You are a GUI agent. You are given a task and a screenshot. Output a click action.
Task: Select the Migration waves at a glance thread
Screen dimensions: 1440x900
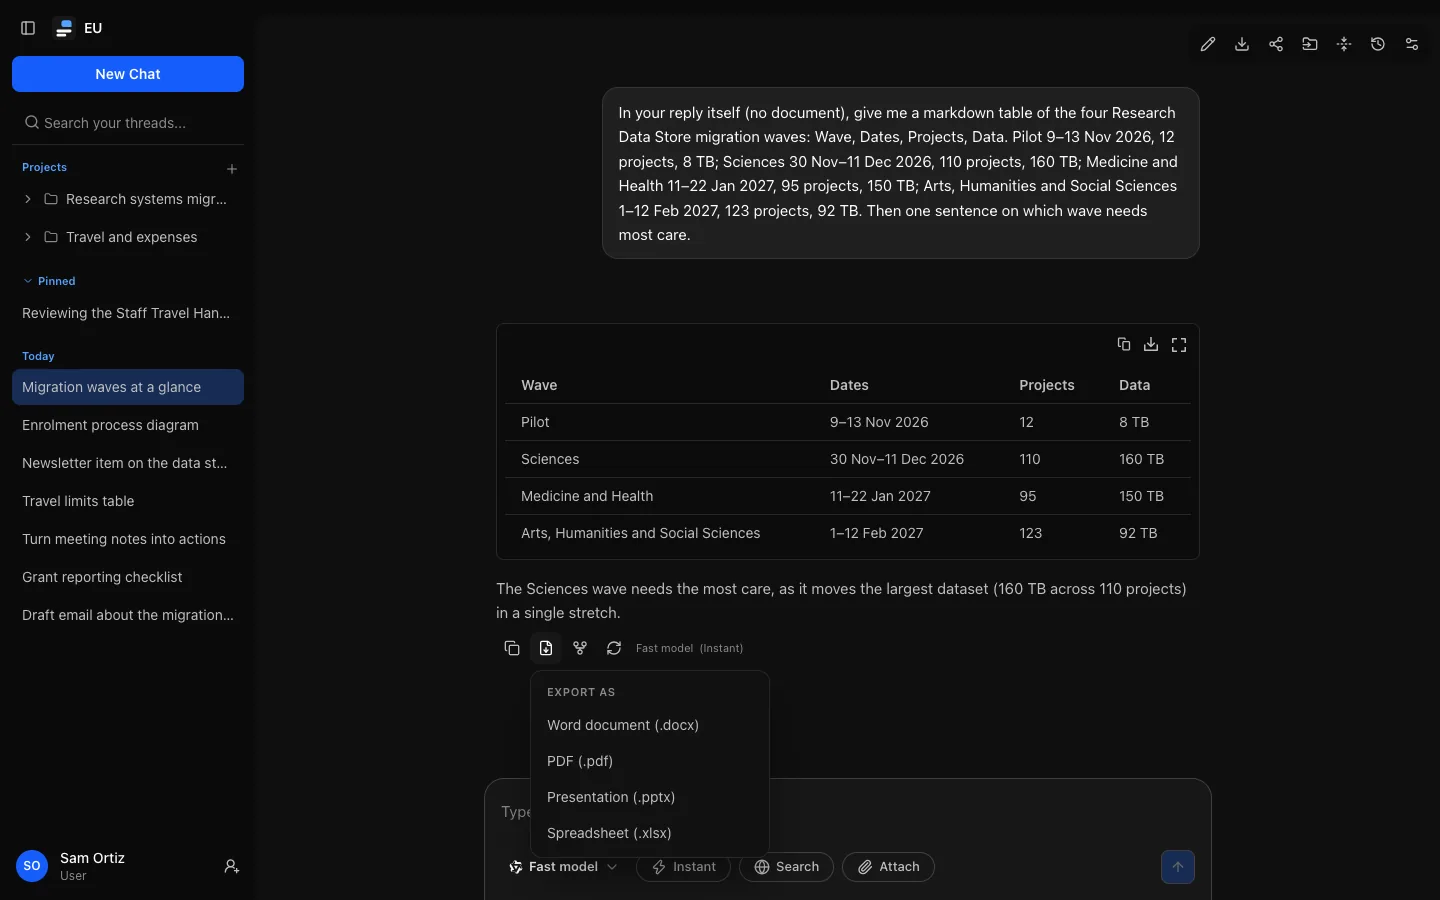tap(128, 387)
